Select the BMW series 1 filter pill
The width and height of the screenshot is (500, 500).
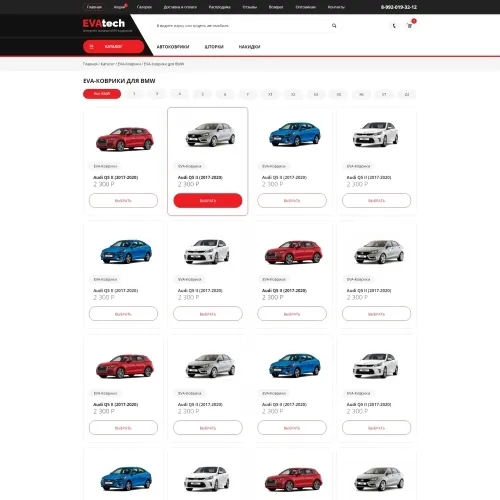[x=134, y=94]
